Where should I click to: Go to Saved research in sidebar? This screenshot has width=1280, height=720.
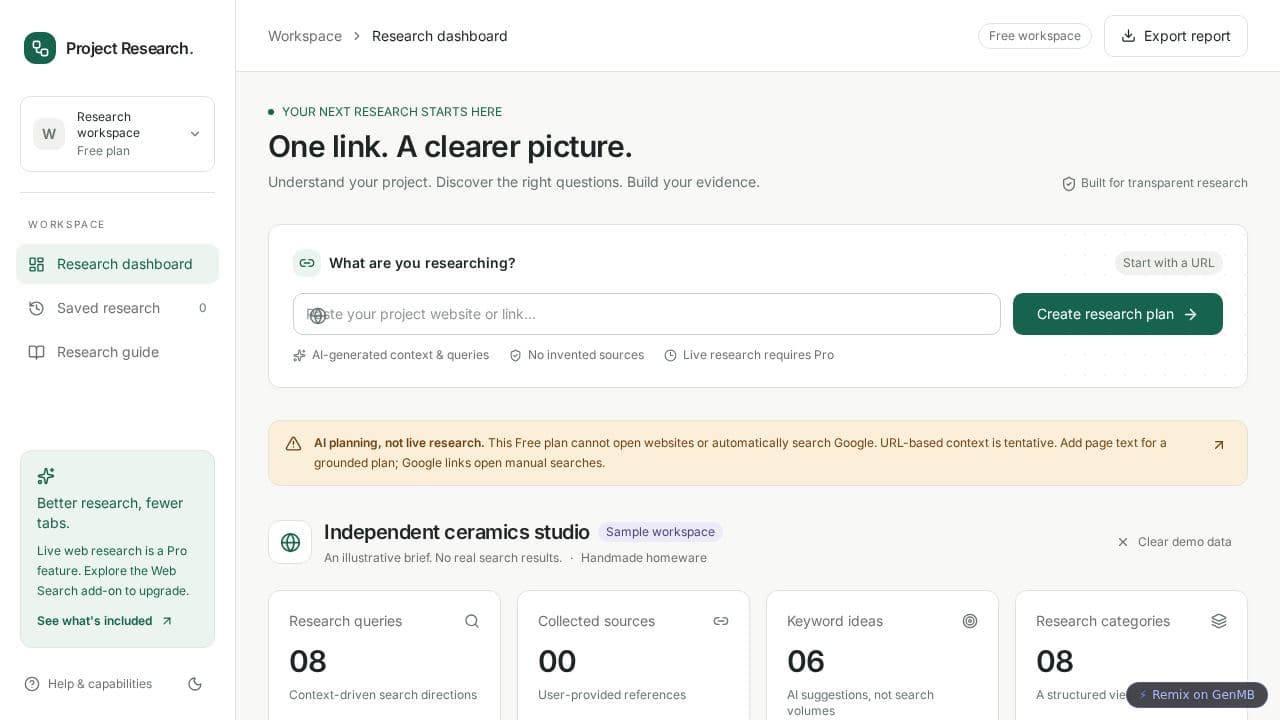[x=117, y=308]
